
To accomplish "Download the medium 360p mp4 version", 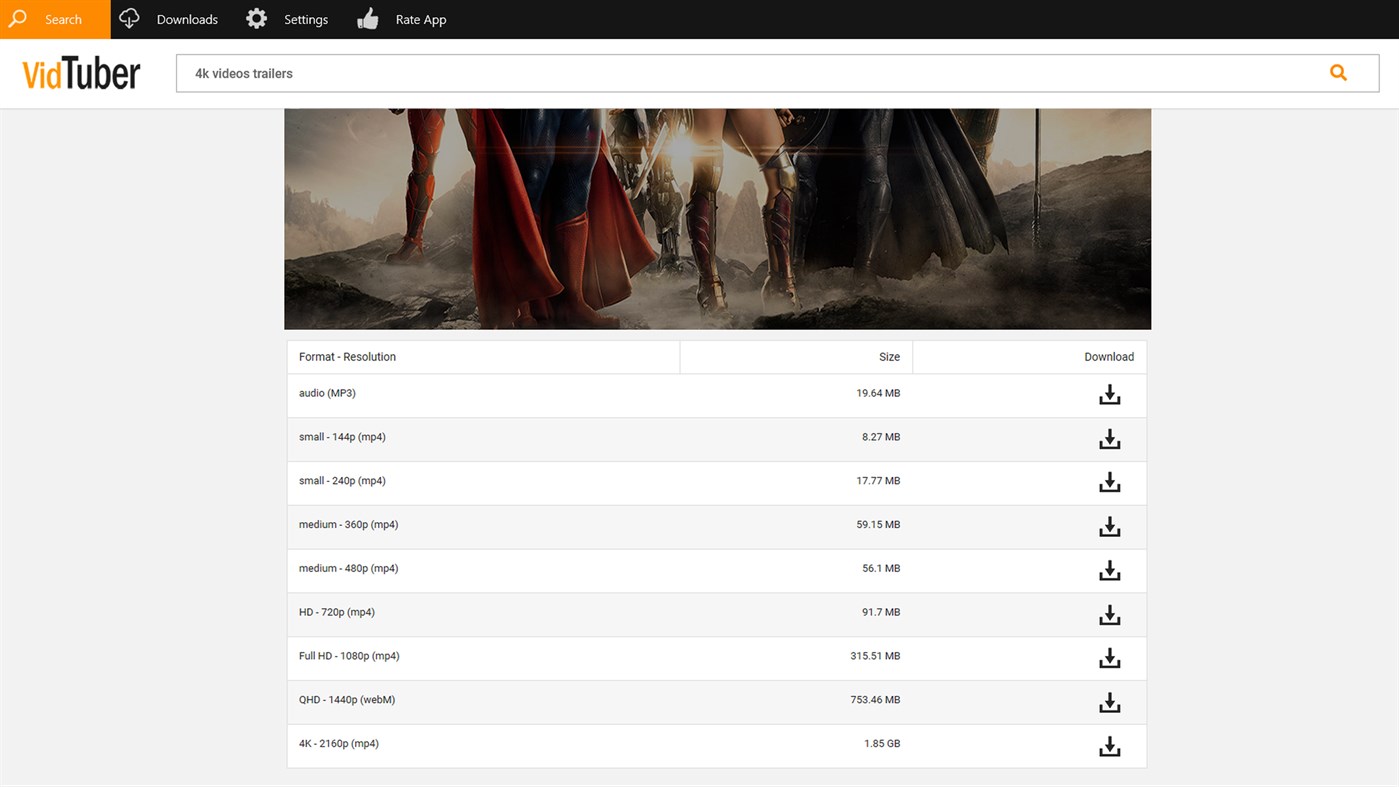I will tap(1109, 526).
